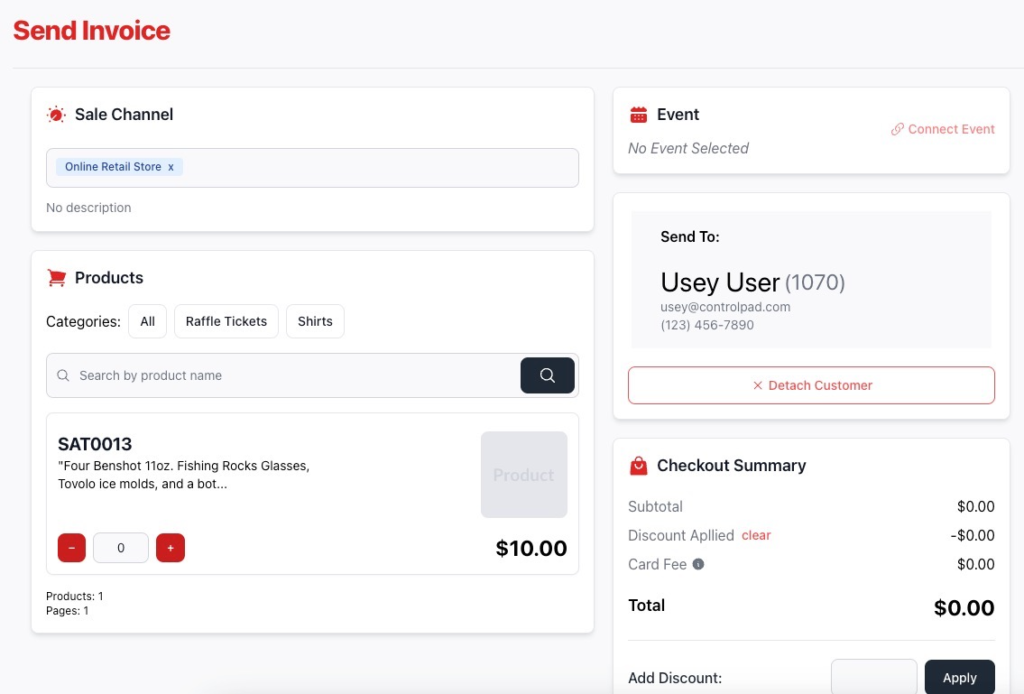Remove the Online Retail Store tag
Image resolution: width=1024 pixels, height=694 pixels.
171,167
